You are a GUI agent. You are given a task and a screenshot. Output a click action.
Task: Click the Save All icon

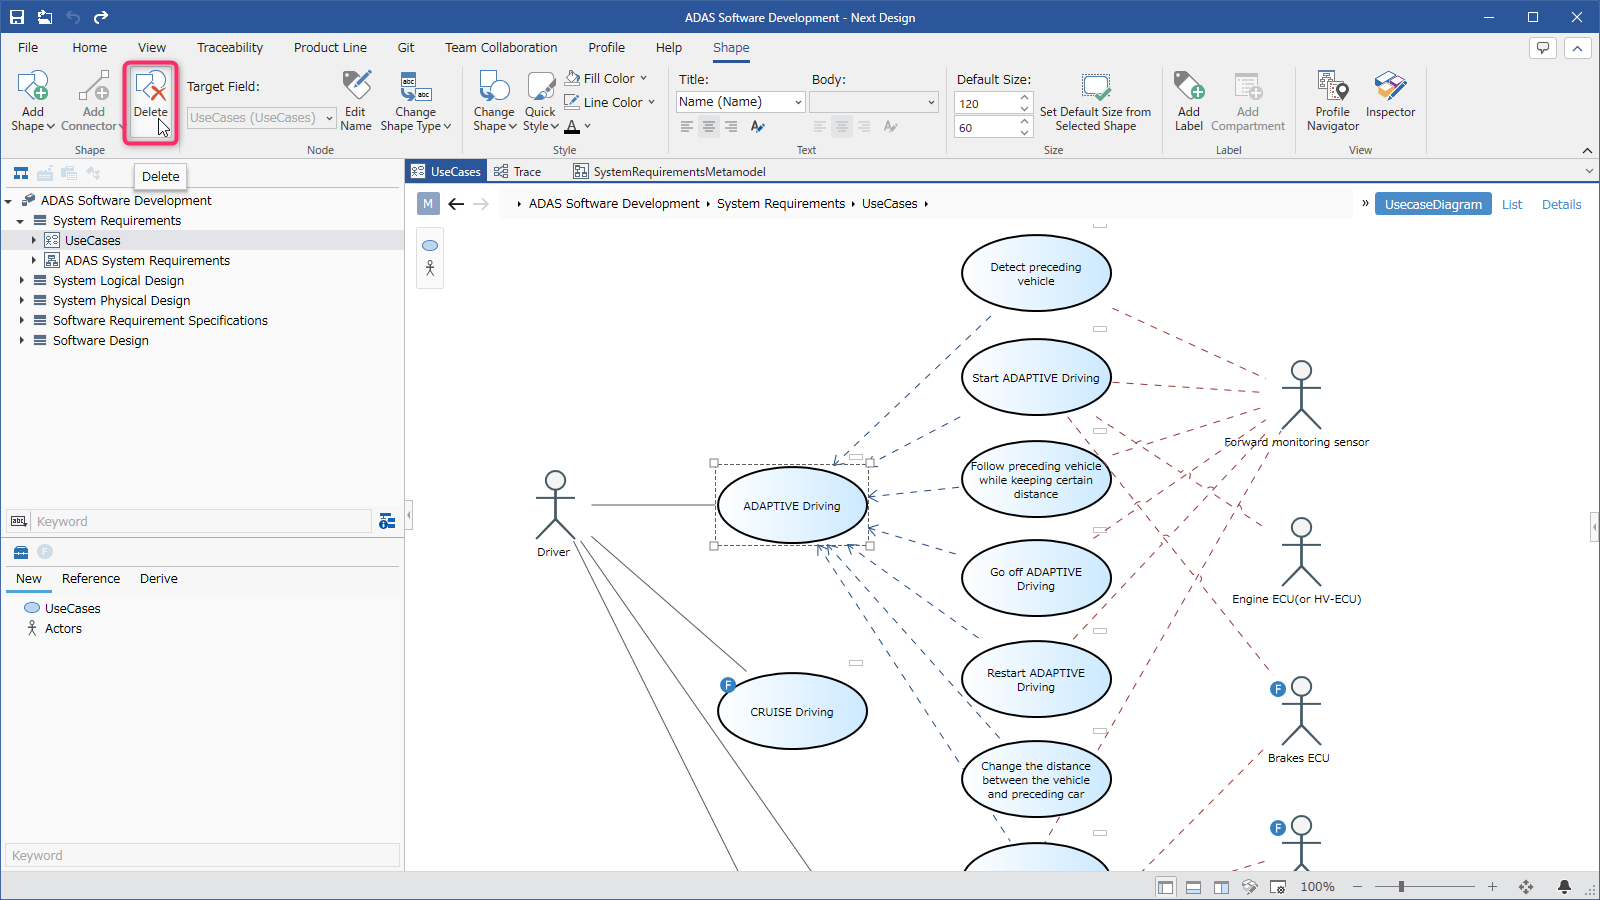(x=45, y=17)
